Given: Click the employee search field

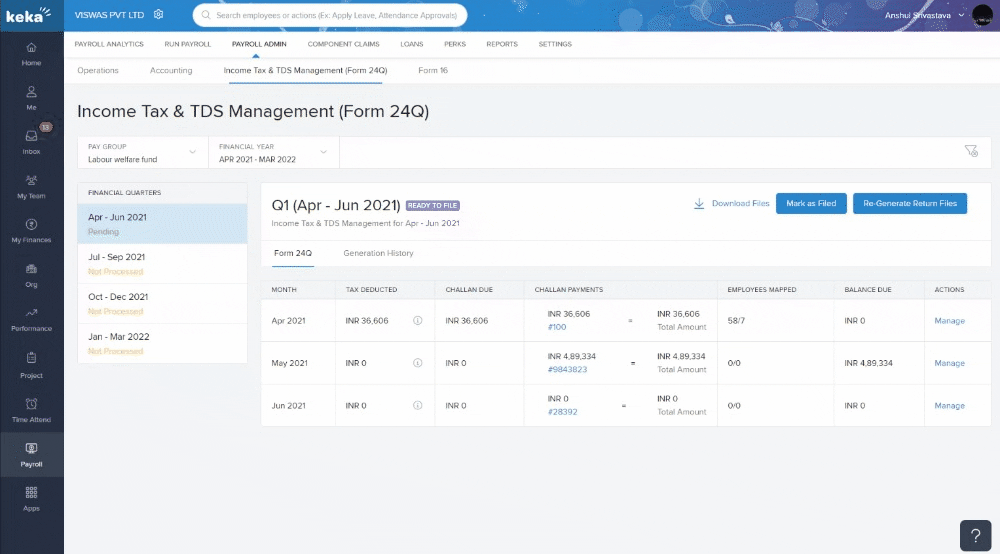Looking at the screenshot, I should coord(330,15).
